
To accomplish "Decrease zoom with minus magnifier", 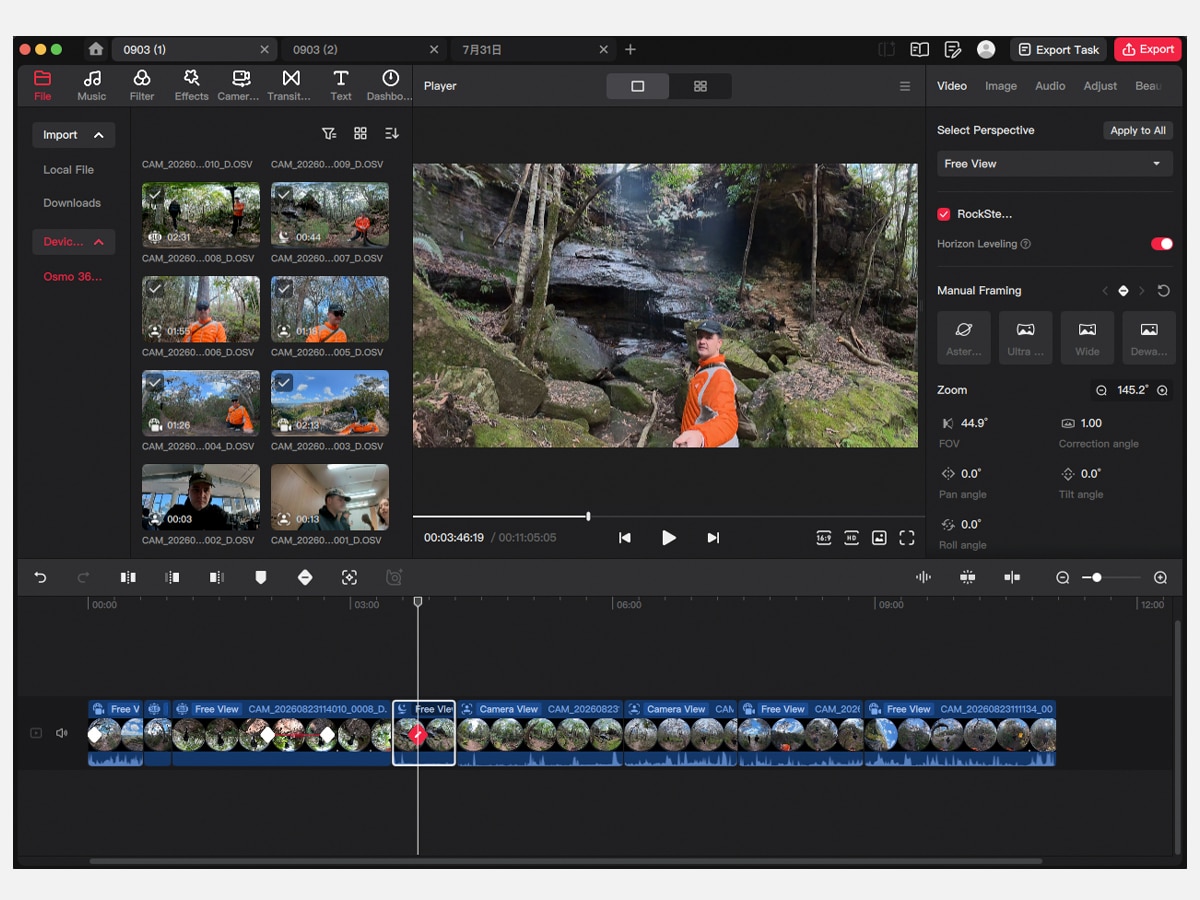I will [x=1102, y=391].
